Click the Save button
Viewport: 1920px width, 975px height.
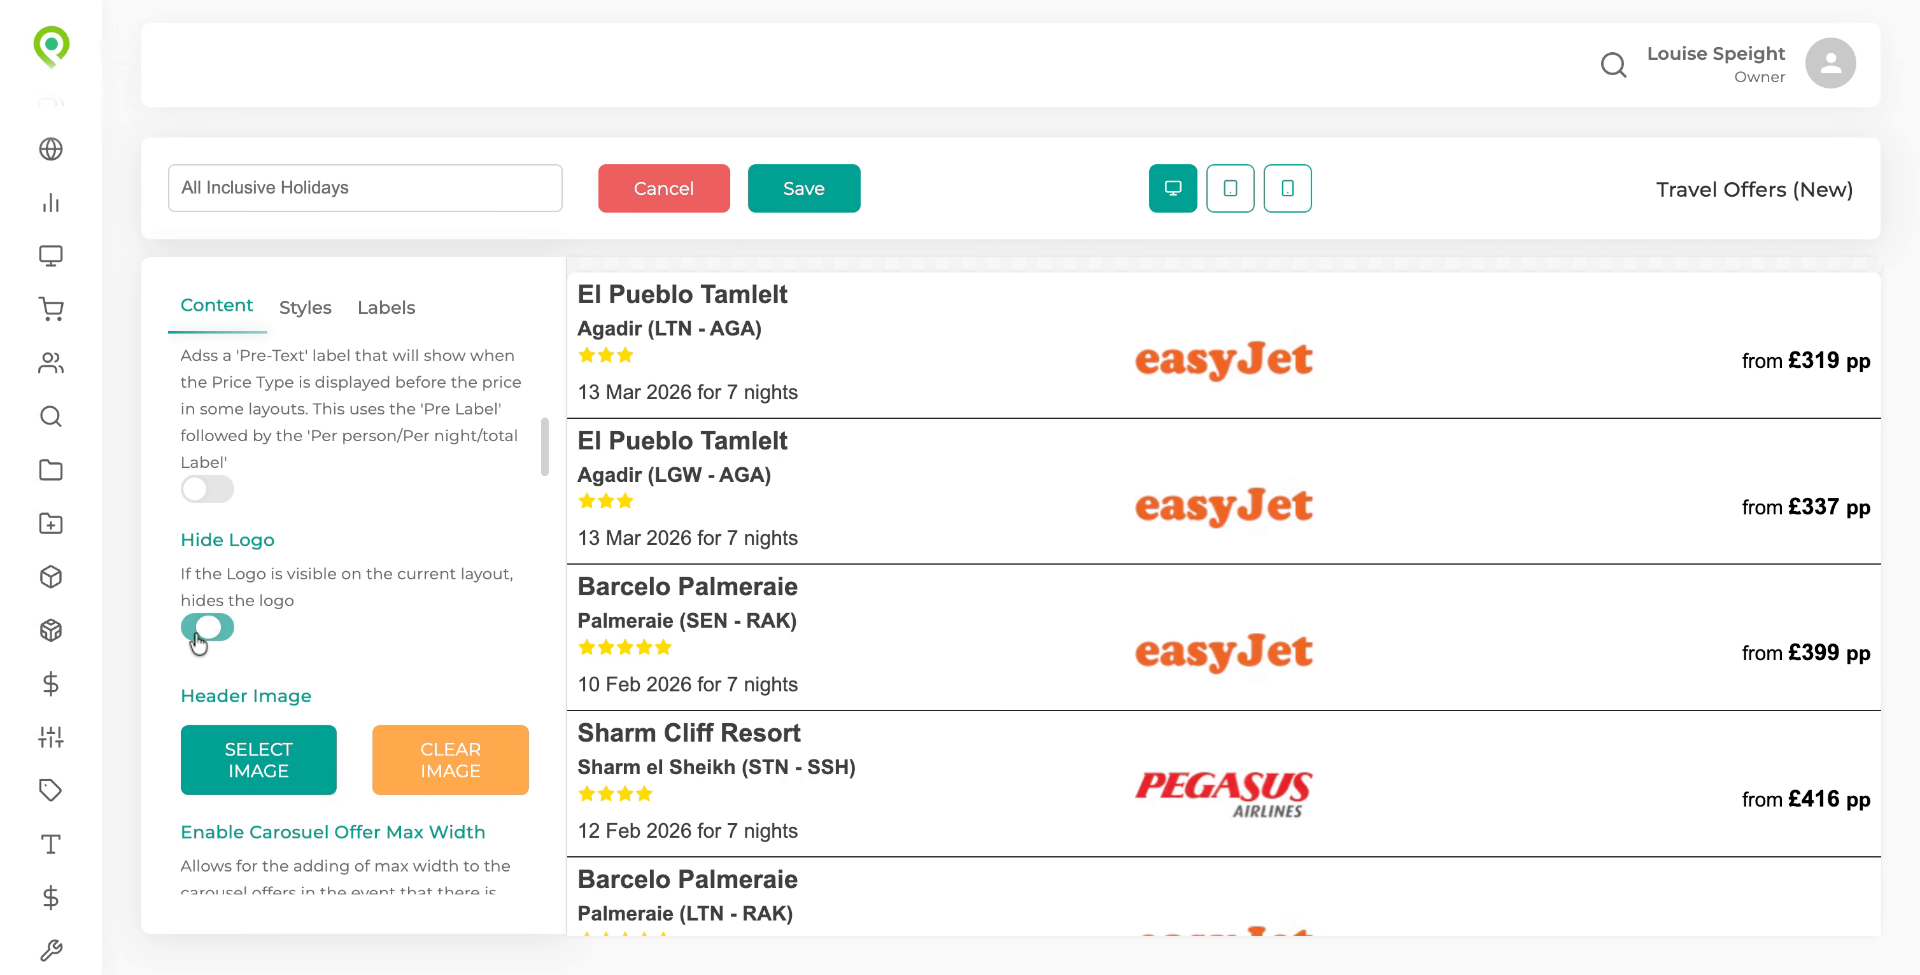pyautogui.click(x=804, y=188)
